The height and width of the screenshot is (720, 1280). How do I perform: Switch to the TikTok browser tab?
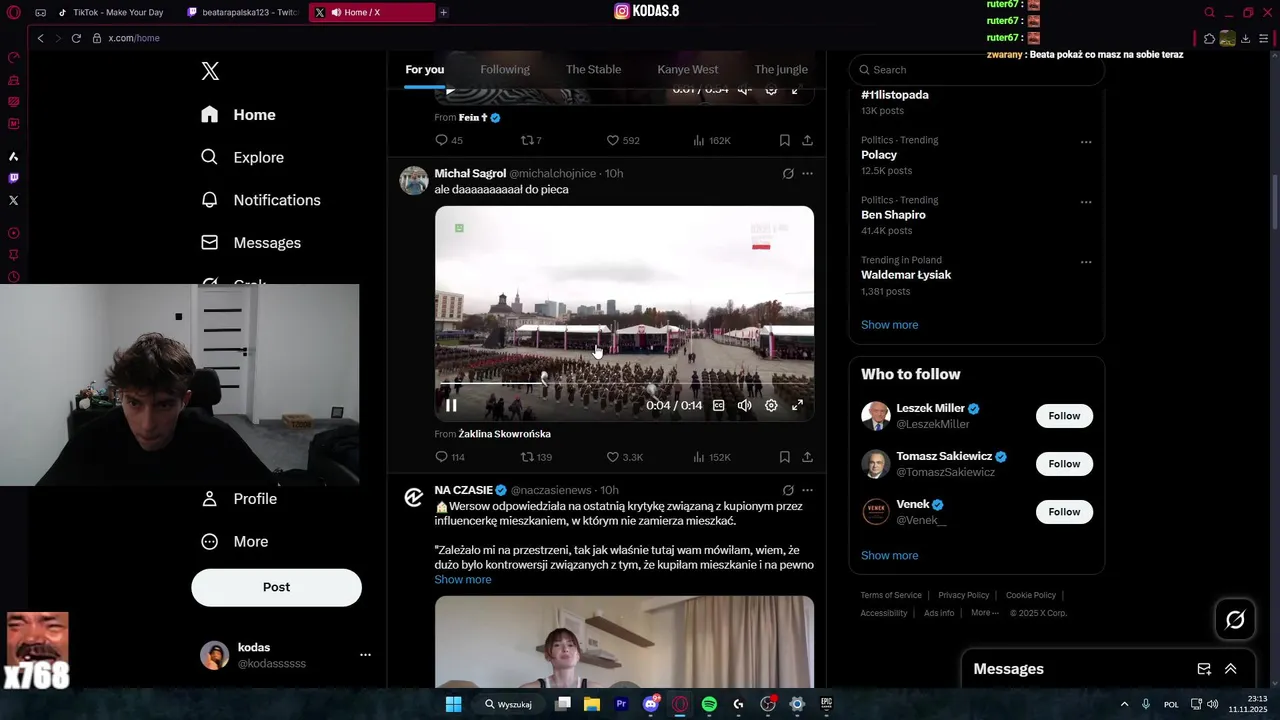click(118, 13)
